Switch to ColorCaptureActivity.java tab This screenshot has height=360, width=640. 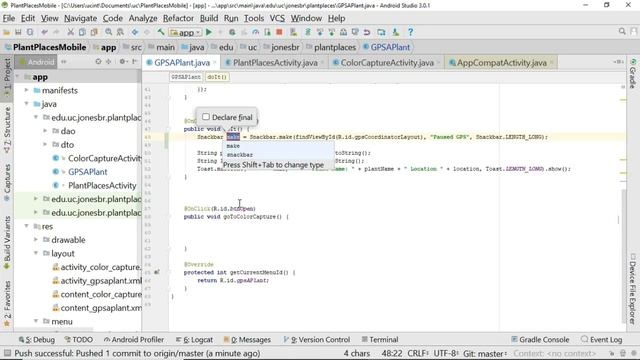[387, 62]
